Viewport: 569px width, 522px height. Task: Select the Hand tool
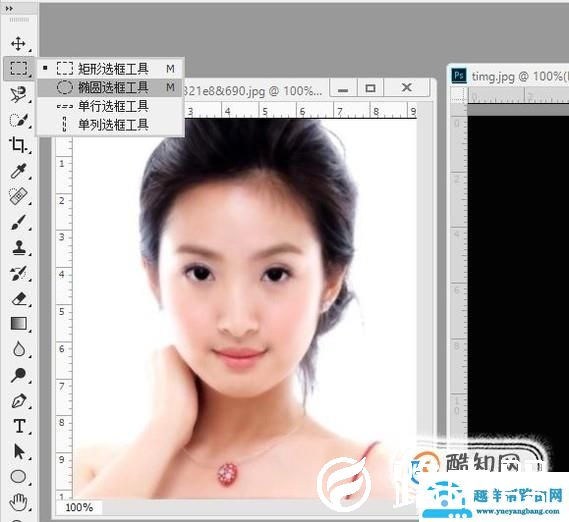[18, 502]
